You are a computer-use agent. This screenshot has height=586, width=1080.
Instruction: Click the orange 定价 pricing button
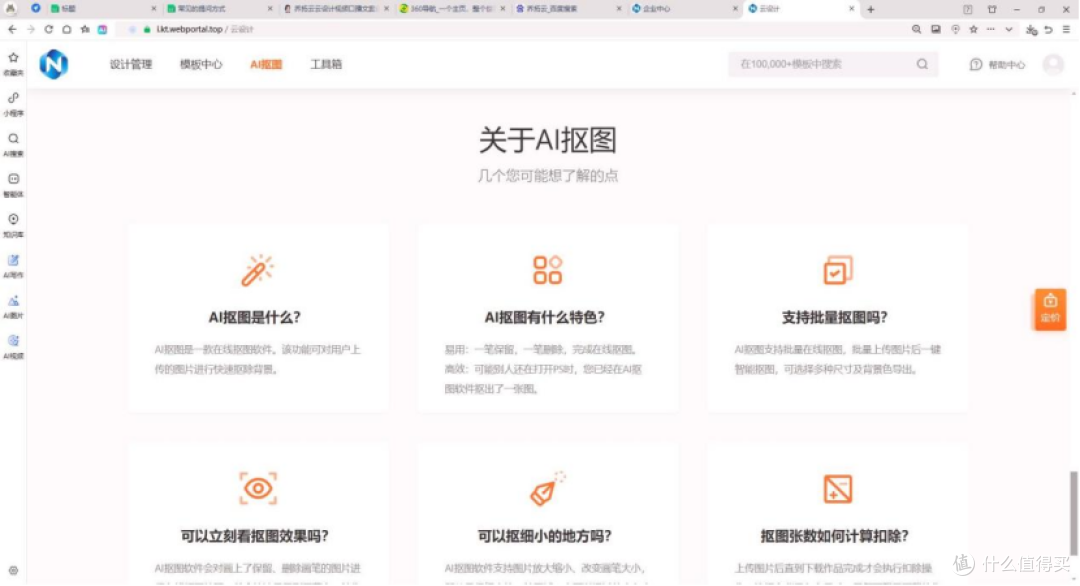[x=1050, y=309]
